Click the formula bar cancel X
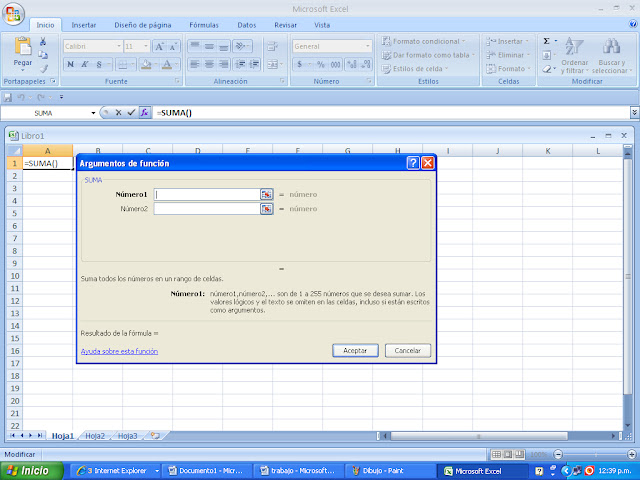 (x=118, y=113)
